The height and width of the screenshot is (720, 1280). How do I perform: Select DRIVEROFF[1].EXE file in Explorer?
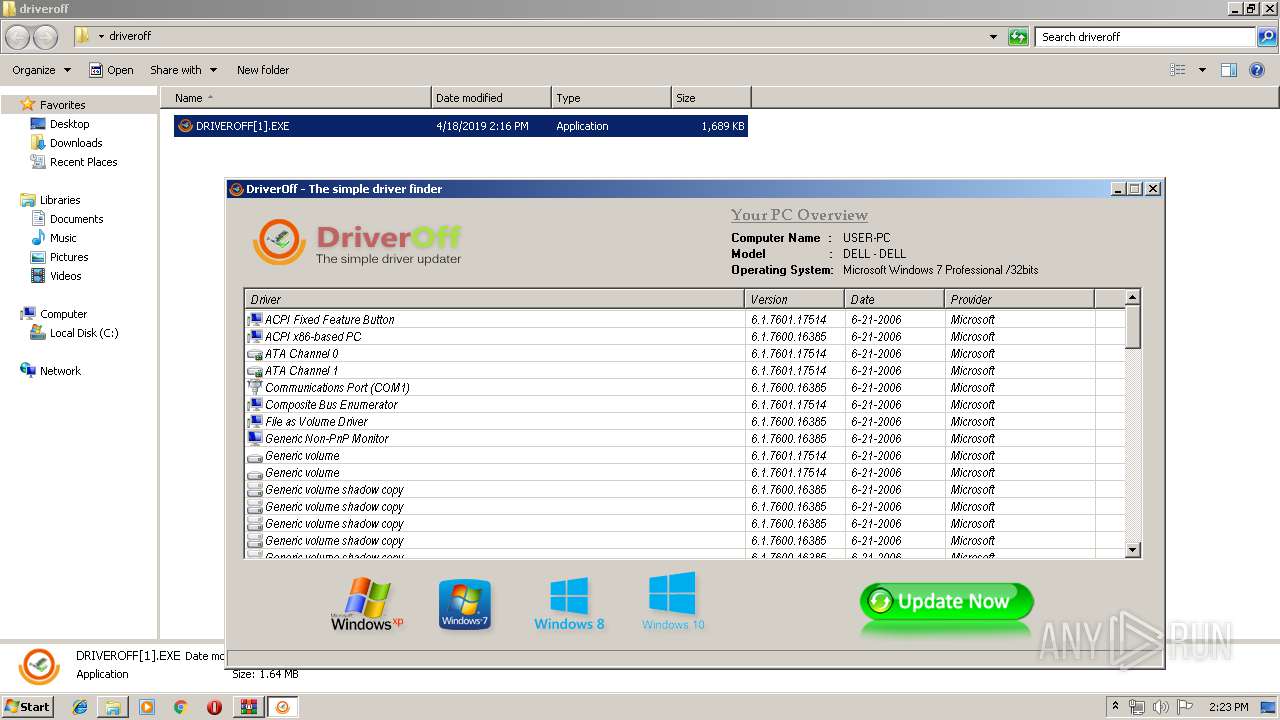pyautogui.click(x=460, y=126)
